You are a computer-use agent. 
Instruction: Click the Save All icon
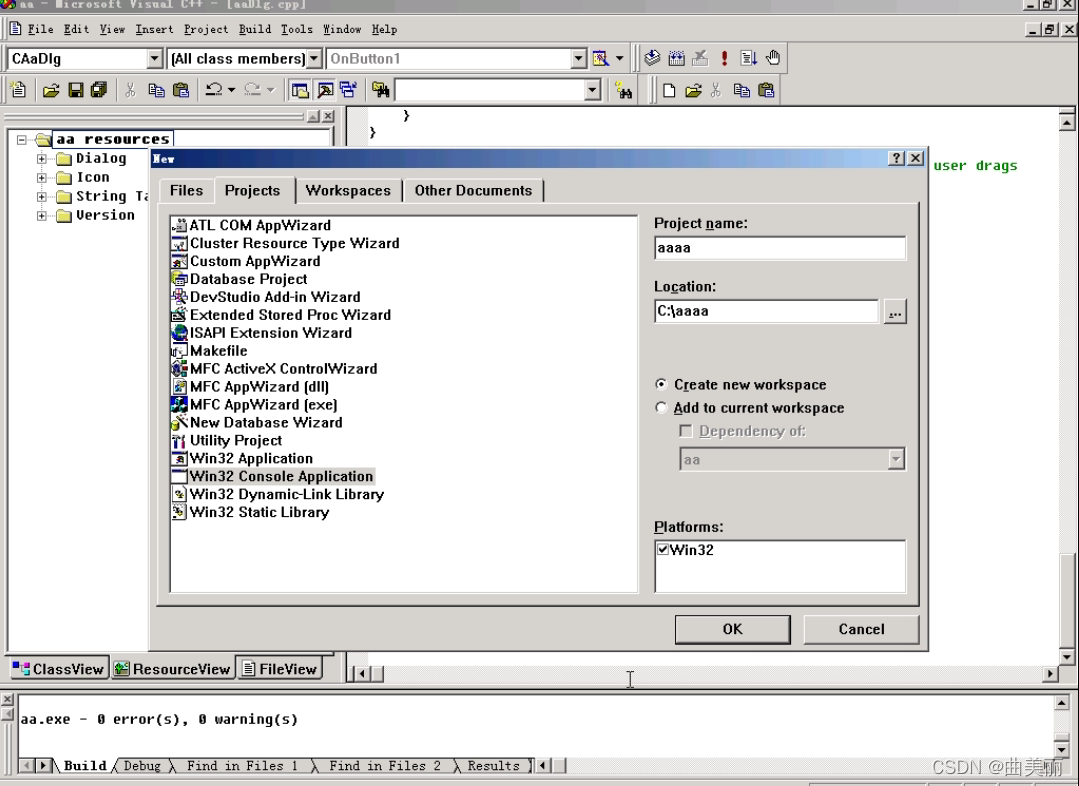(x=99, y=90)
